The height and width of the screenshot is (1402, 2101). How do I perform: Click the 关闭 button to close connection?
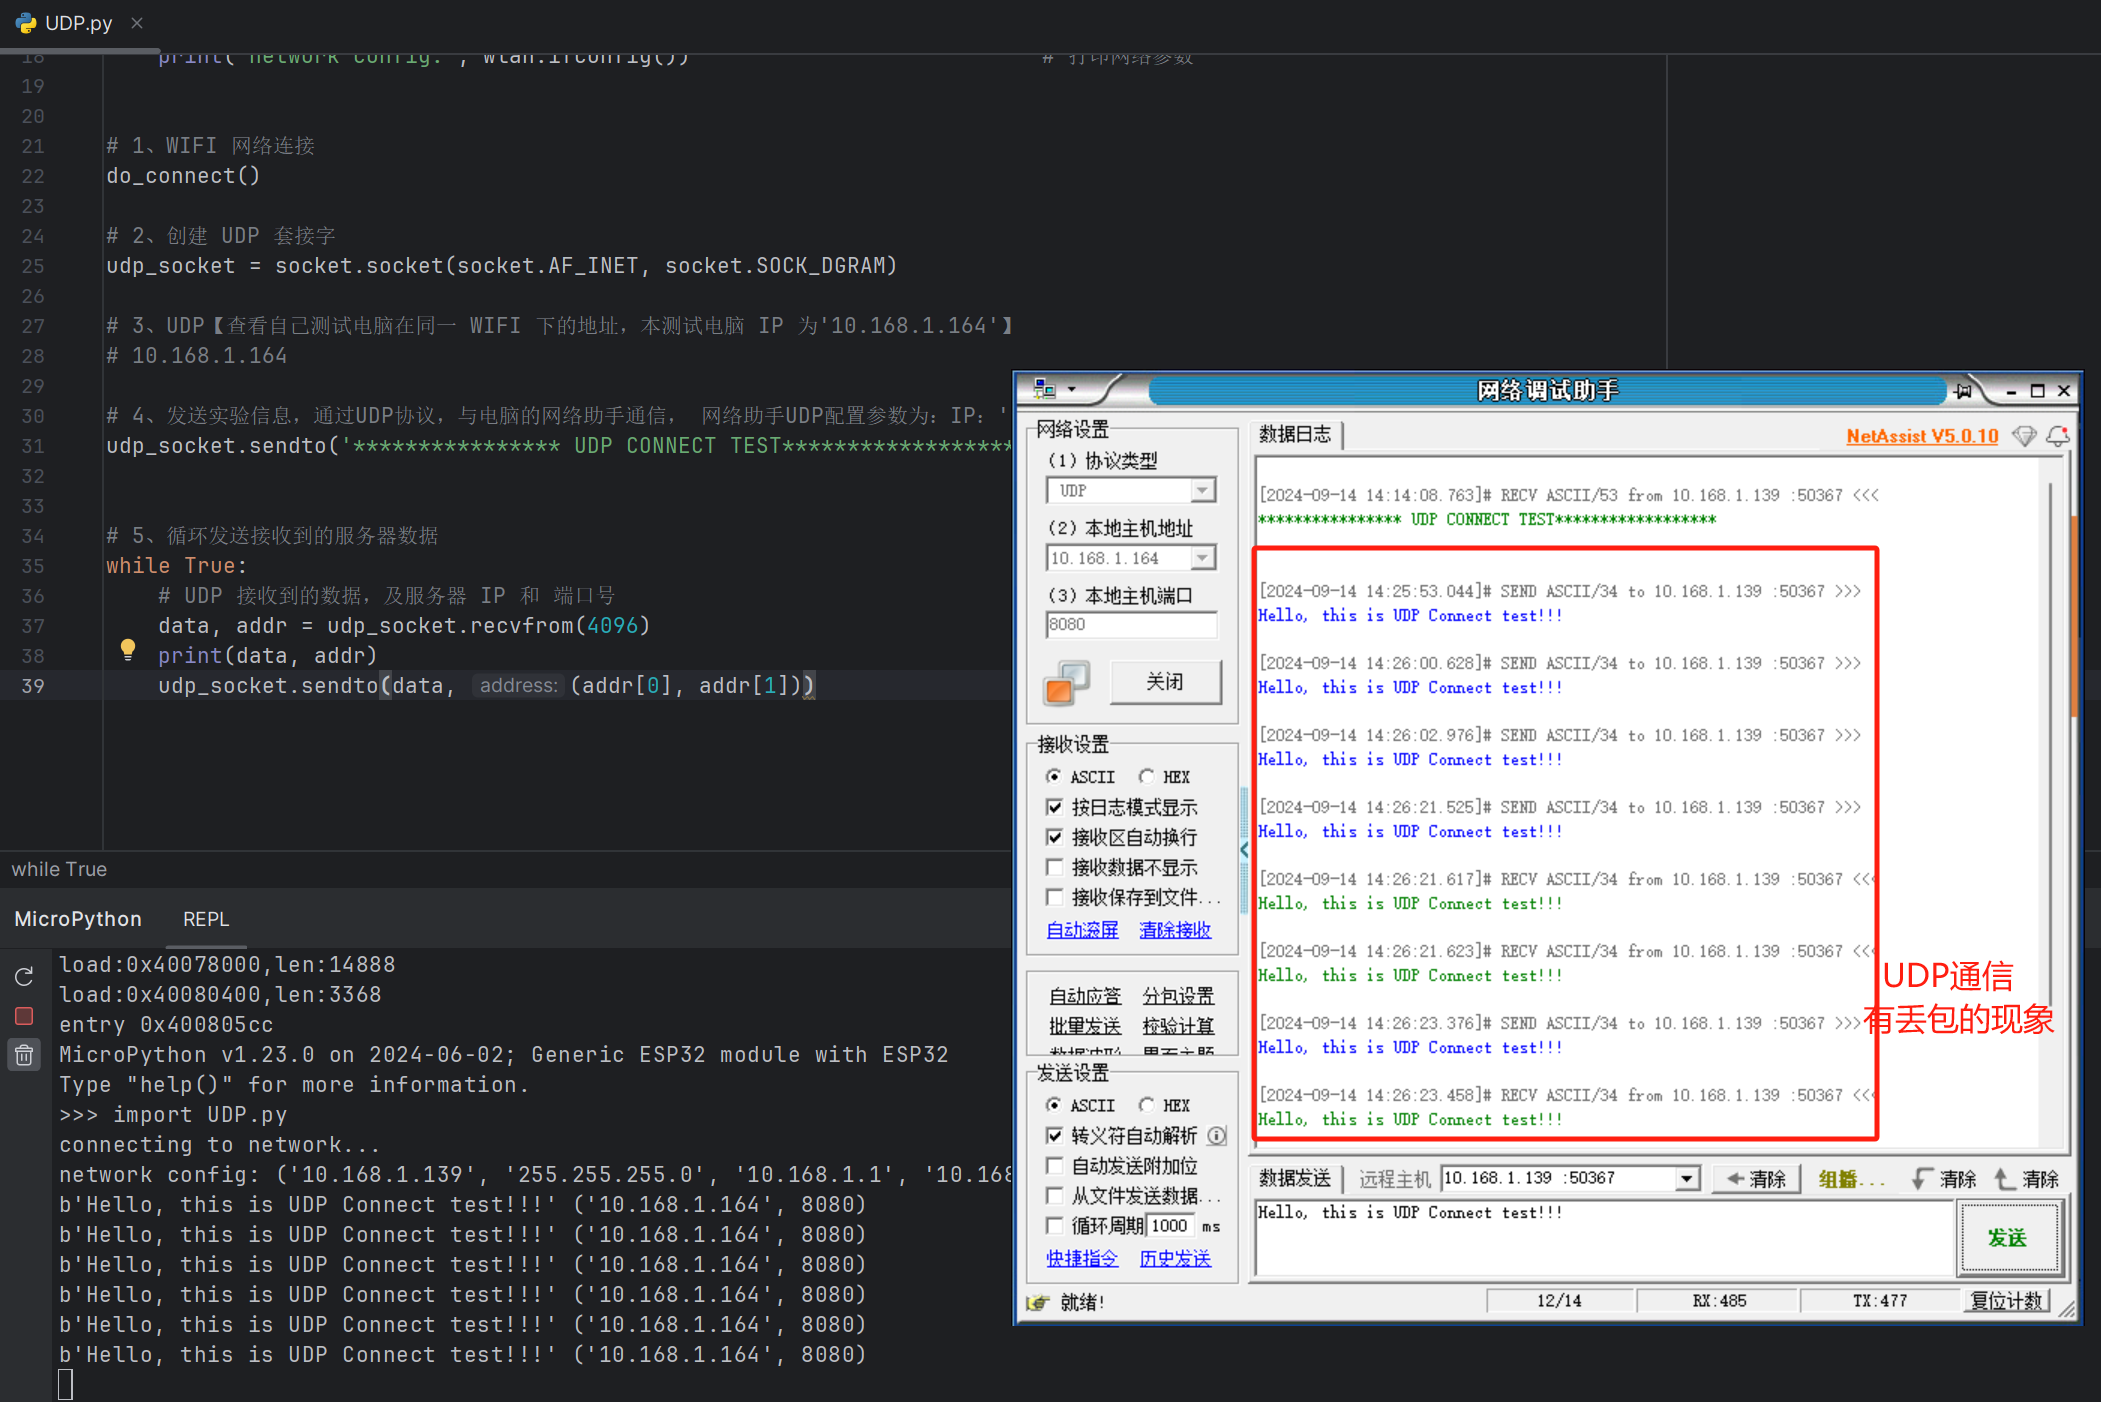(x=1165, y=682)
